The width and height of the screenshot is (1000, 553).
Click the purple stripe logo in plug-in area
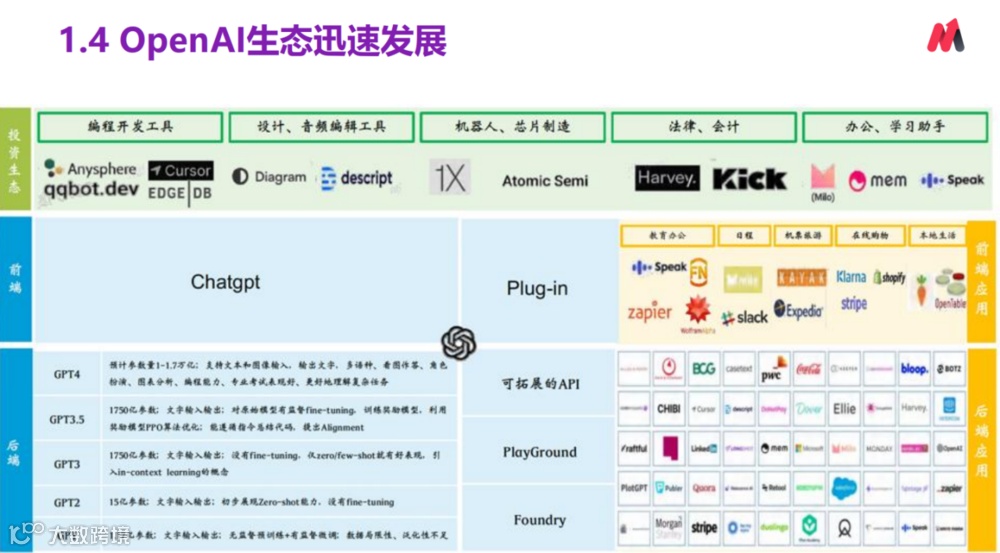pyautogui.click(x=853, y=304)
